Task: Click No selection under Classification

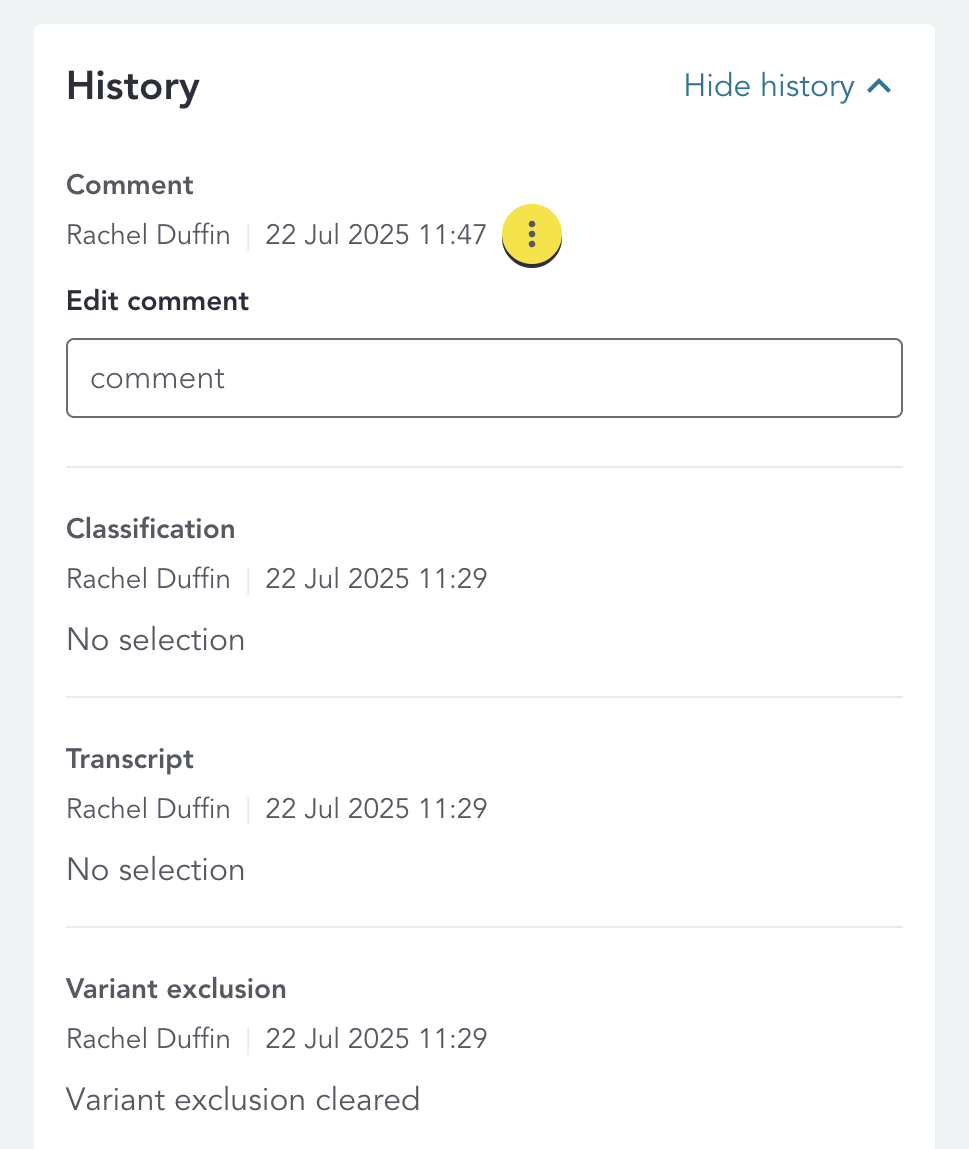Action: click(x=156, y=640)
